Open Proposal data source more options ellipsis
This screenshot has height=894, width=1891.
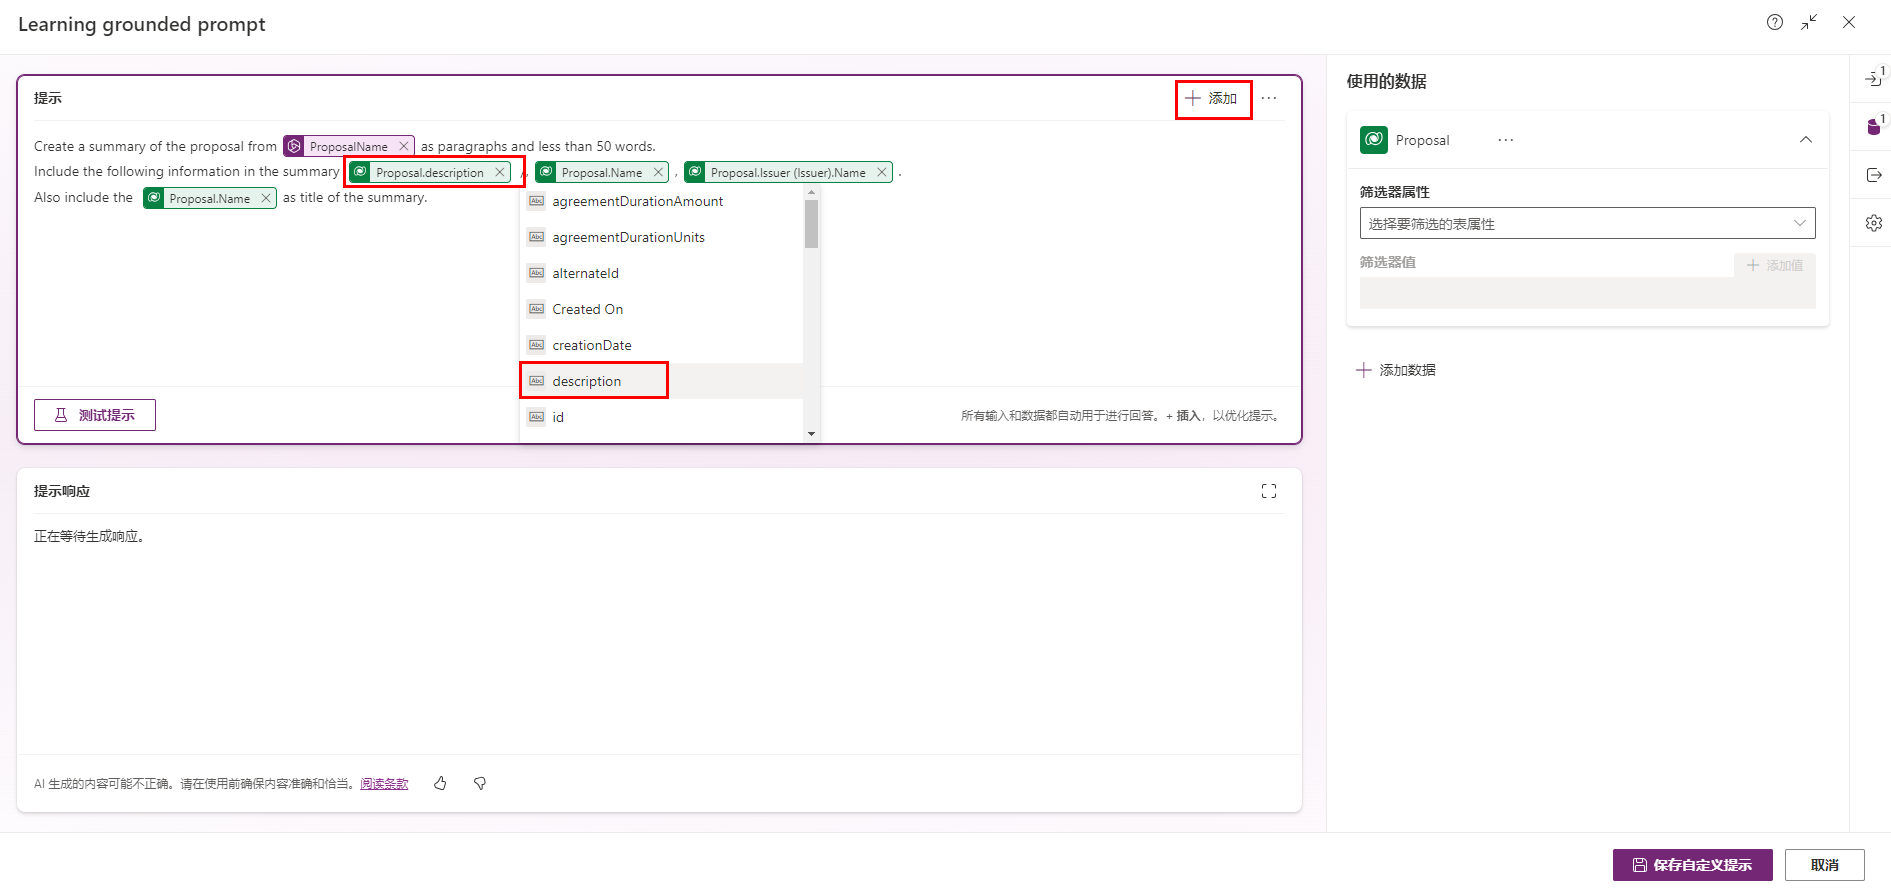[x=1505, y=140]
